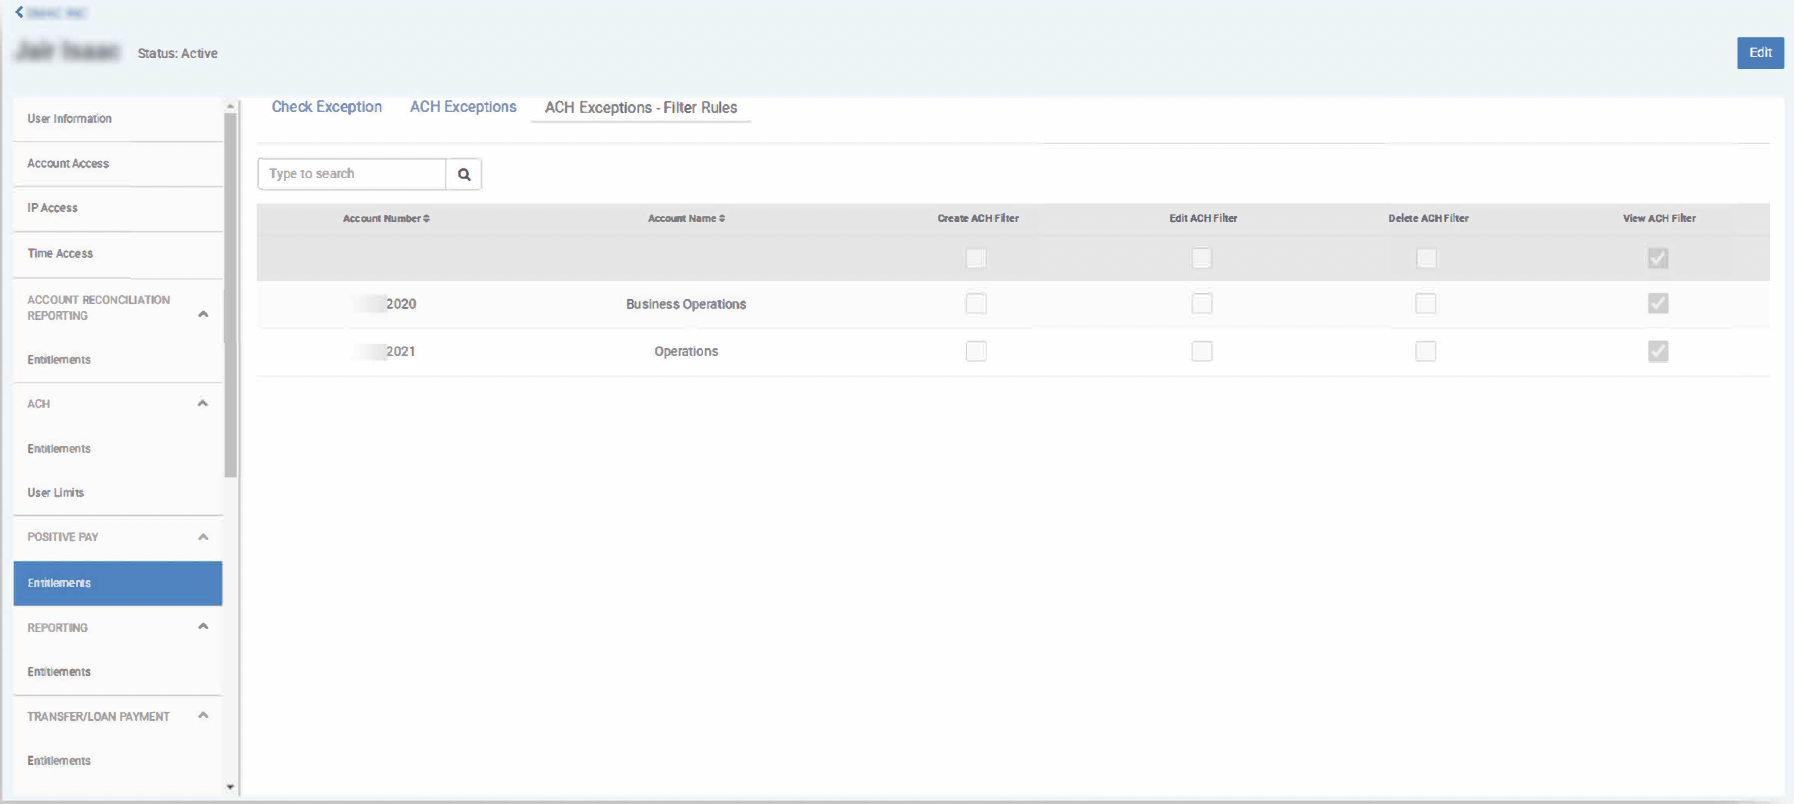Sort by Account Name column arrows

click(722, 219)
